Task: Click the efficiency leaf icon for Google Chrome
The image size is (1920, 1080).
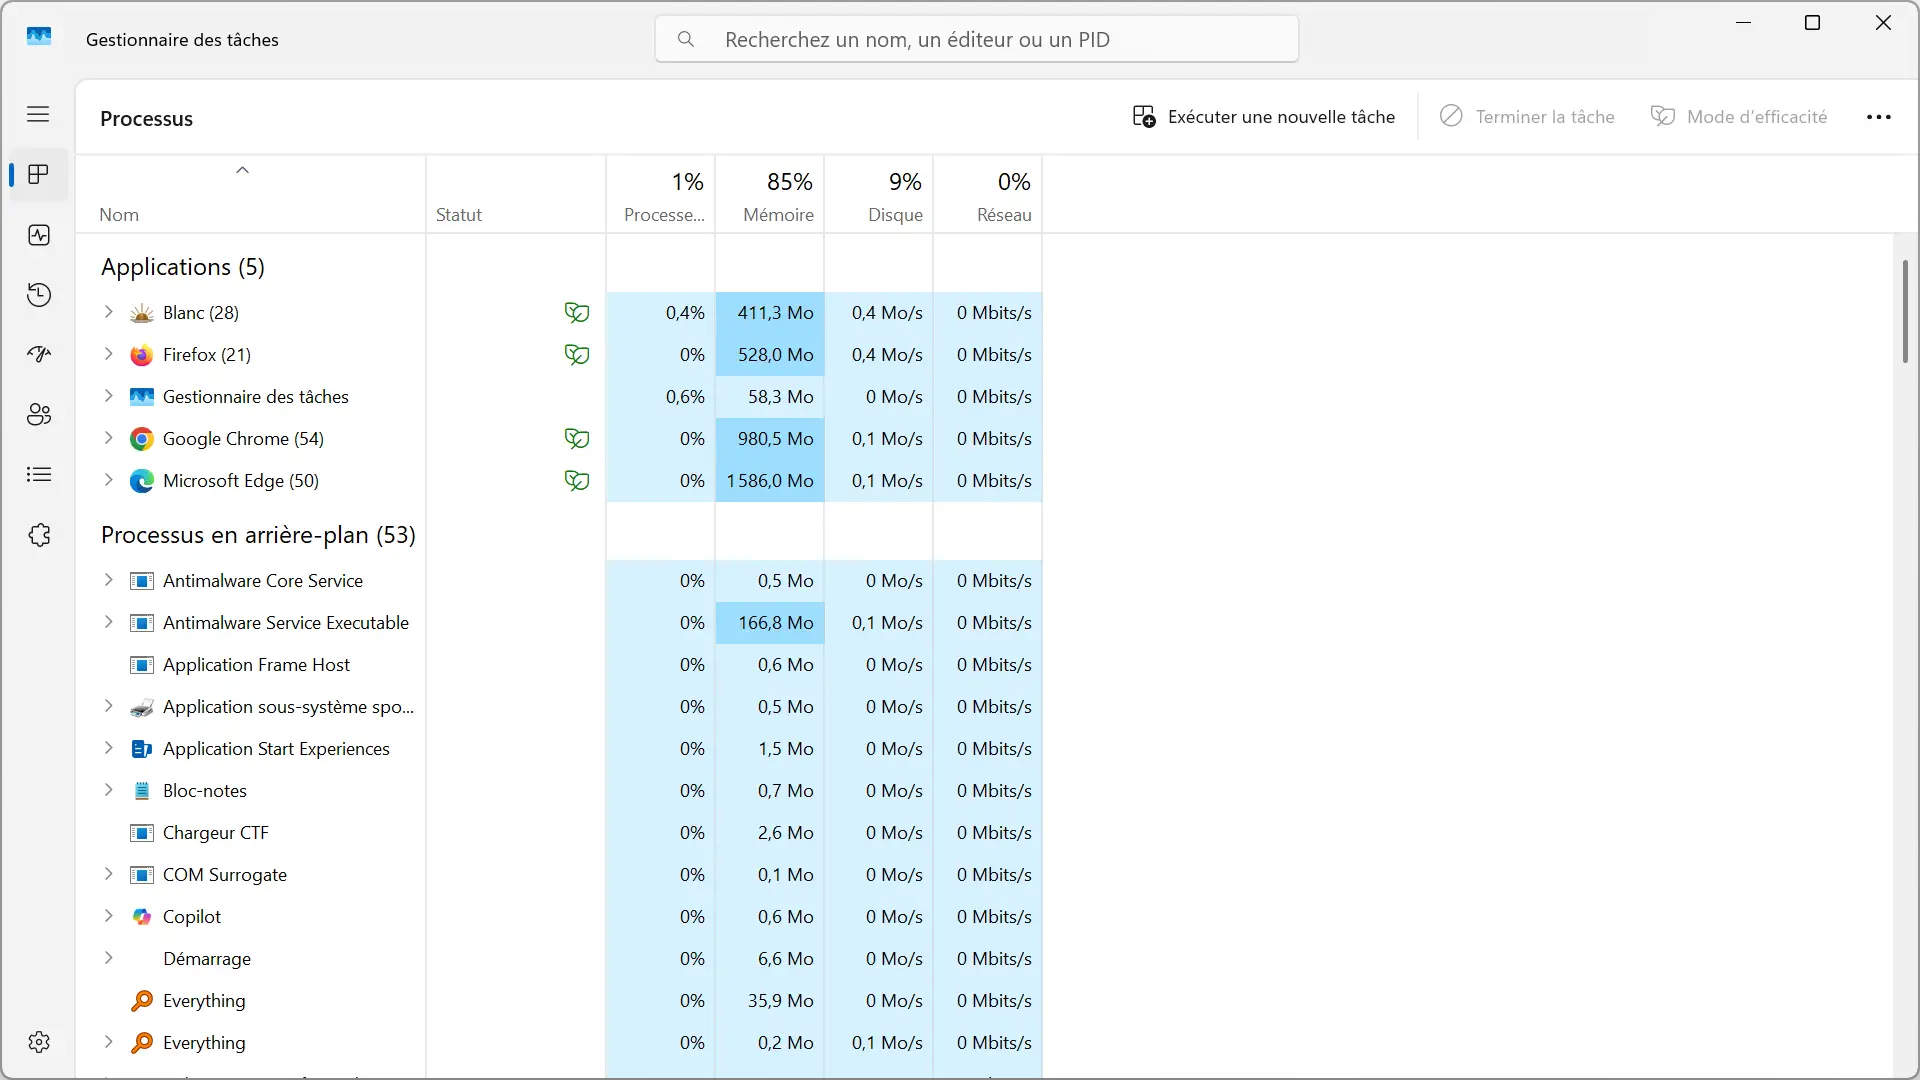Action: 577,439
